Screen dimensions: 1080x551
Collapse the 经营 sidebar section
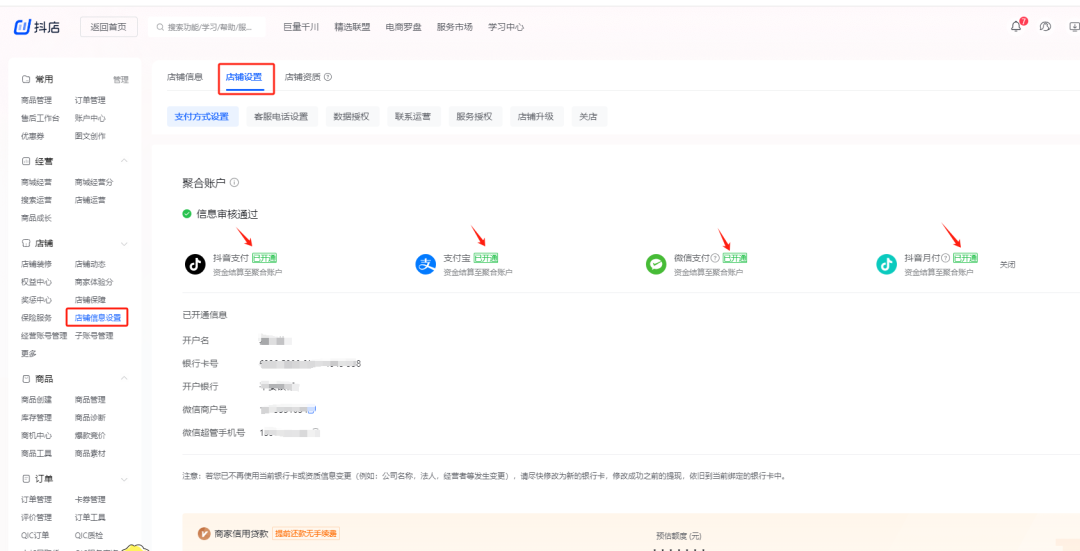(124, 161)
